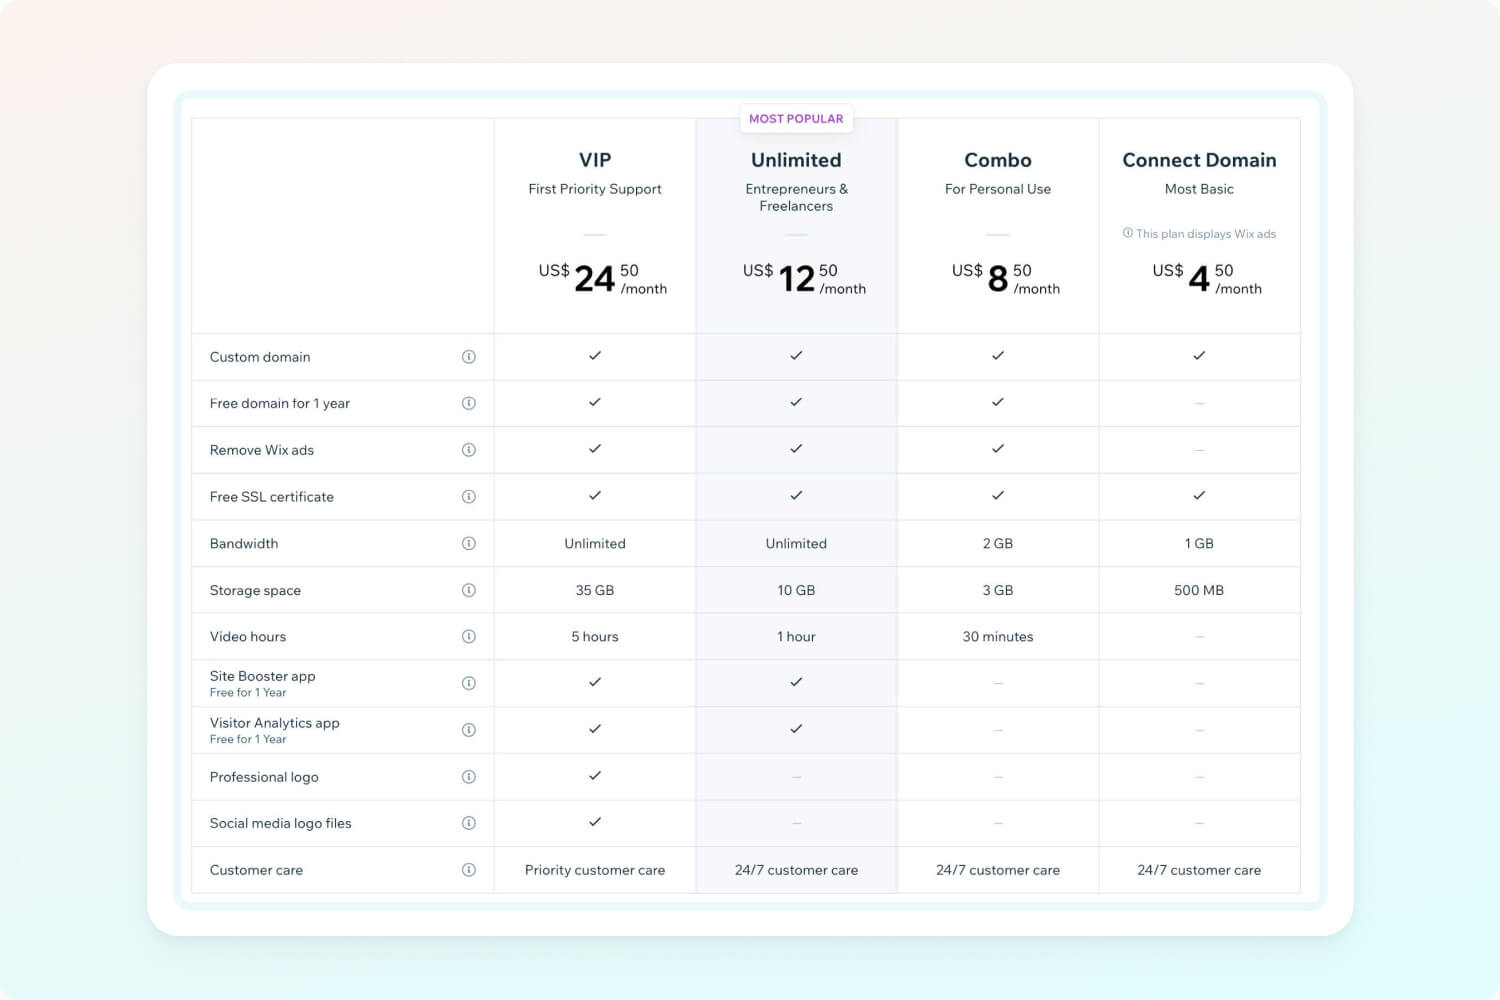Screen dimensions: 1500x1000
Task: Select the Unlimited plan checkmark in the Custom domain row
Action: [x=796, y=356]
